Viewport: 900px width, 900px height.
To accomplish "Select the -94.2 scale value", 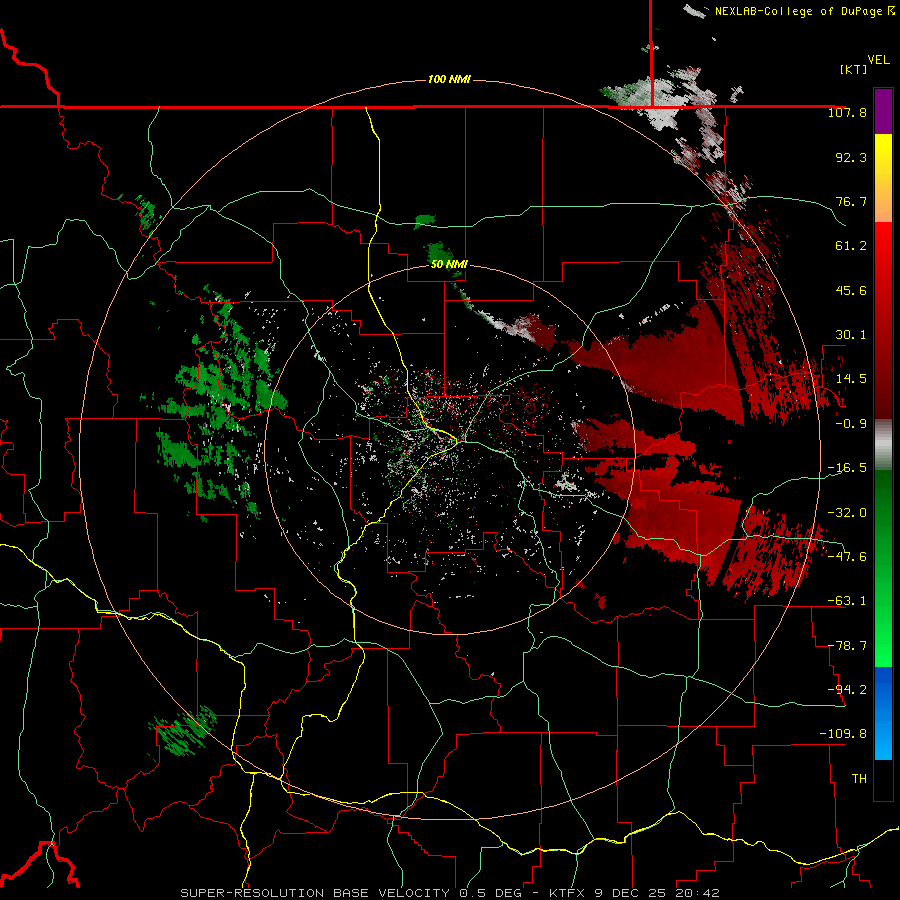I will pos(847,689).
